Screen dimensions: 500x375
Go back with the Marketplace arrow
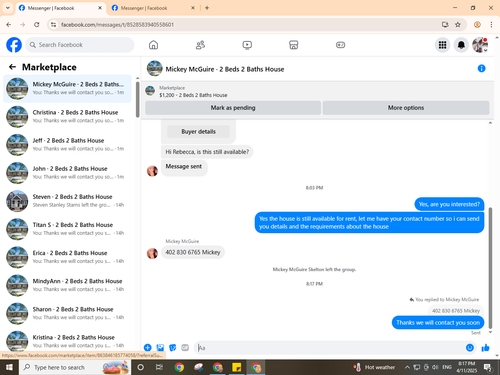pos(12,67)
